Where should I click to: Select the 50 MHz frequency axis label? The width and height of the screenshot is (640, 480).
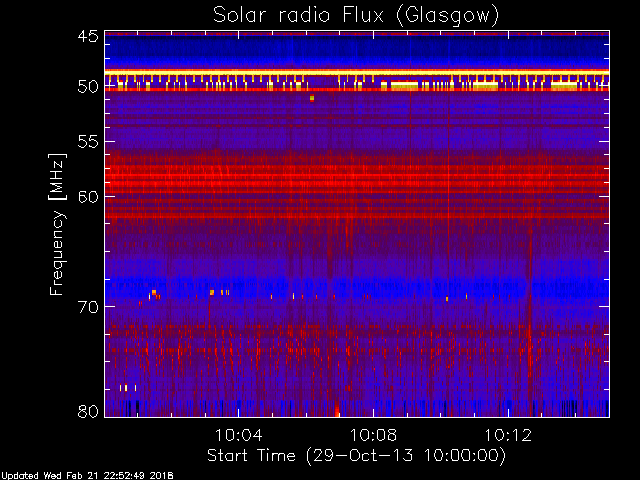(x=88, y=86)
